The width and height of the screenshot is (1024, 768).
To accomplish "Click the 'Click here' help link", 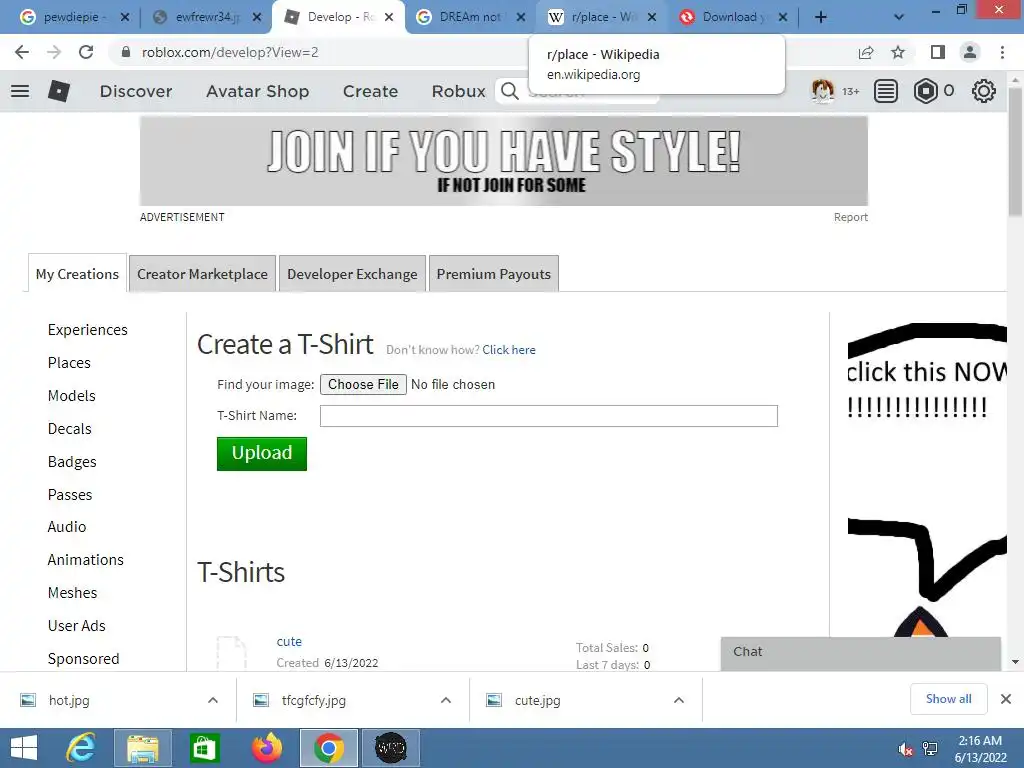I will pos(509,349).
